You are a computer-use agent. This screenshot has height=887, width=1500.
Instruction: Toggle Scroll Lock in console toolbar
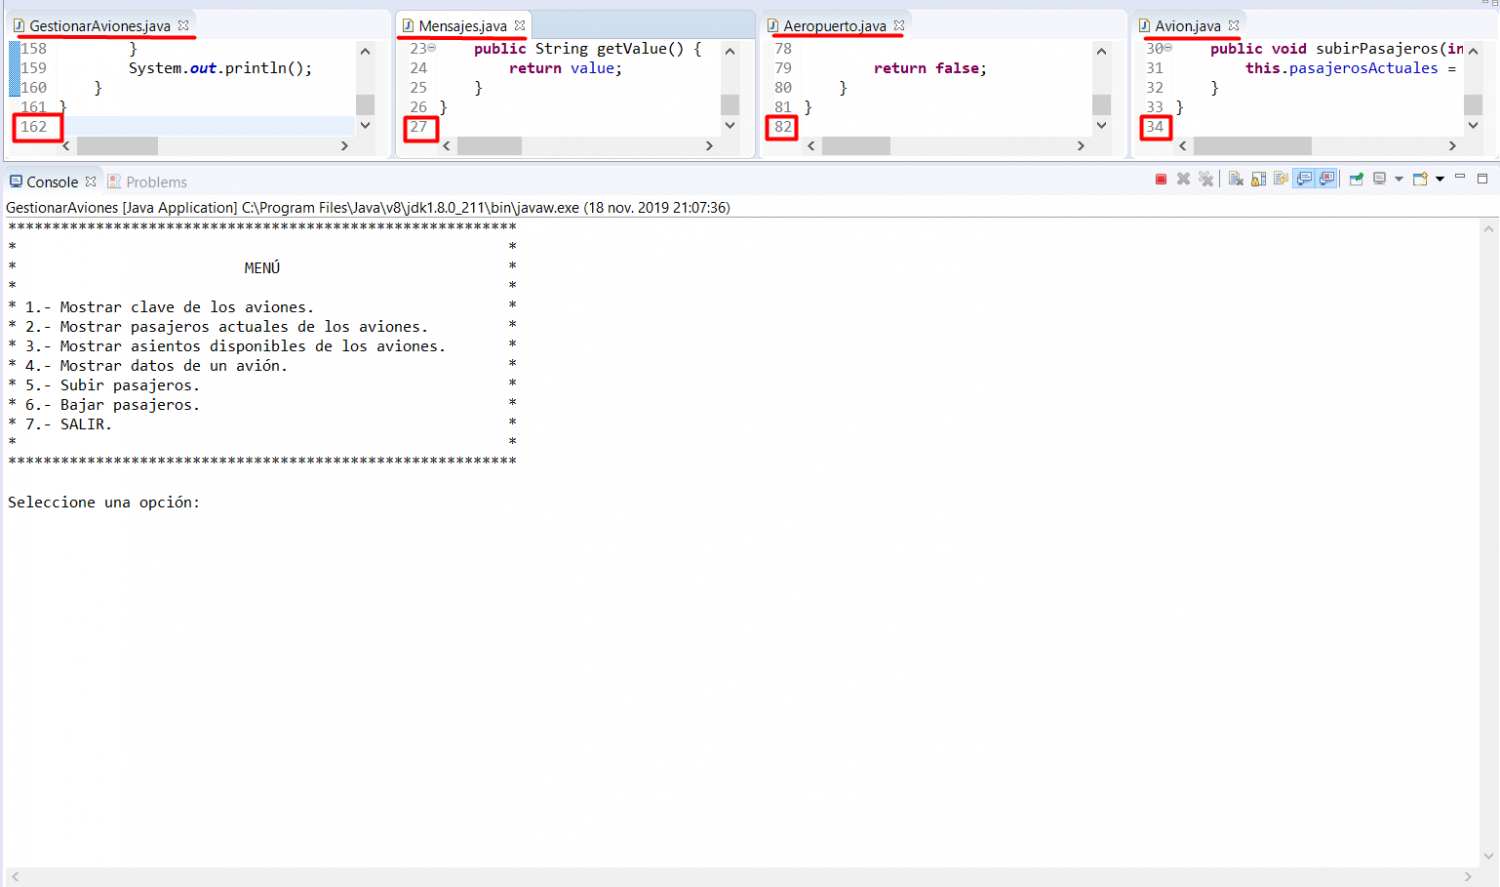coord(1258,179)
